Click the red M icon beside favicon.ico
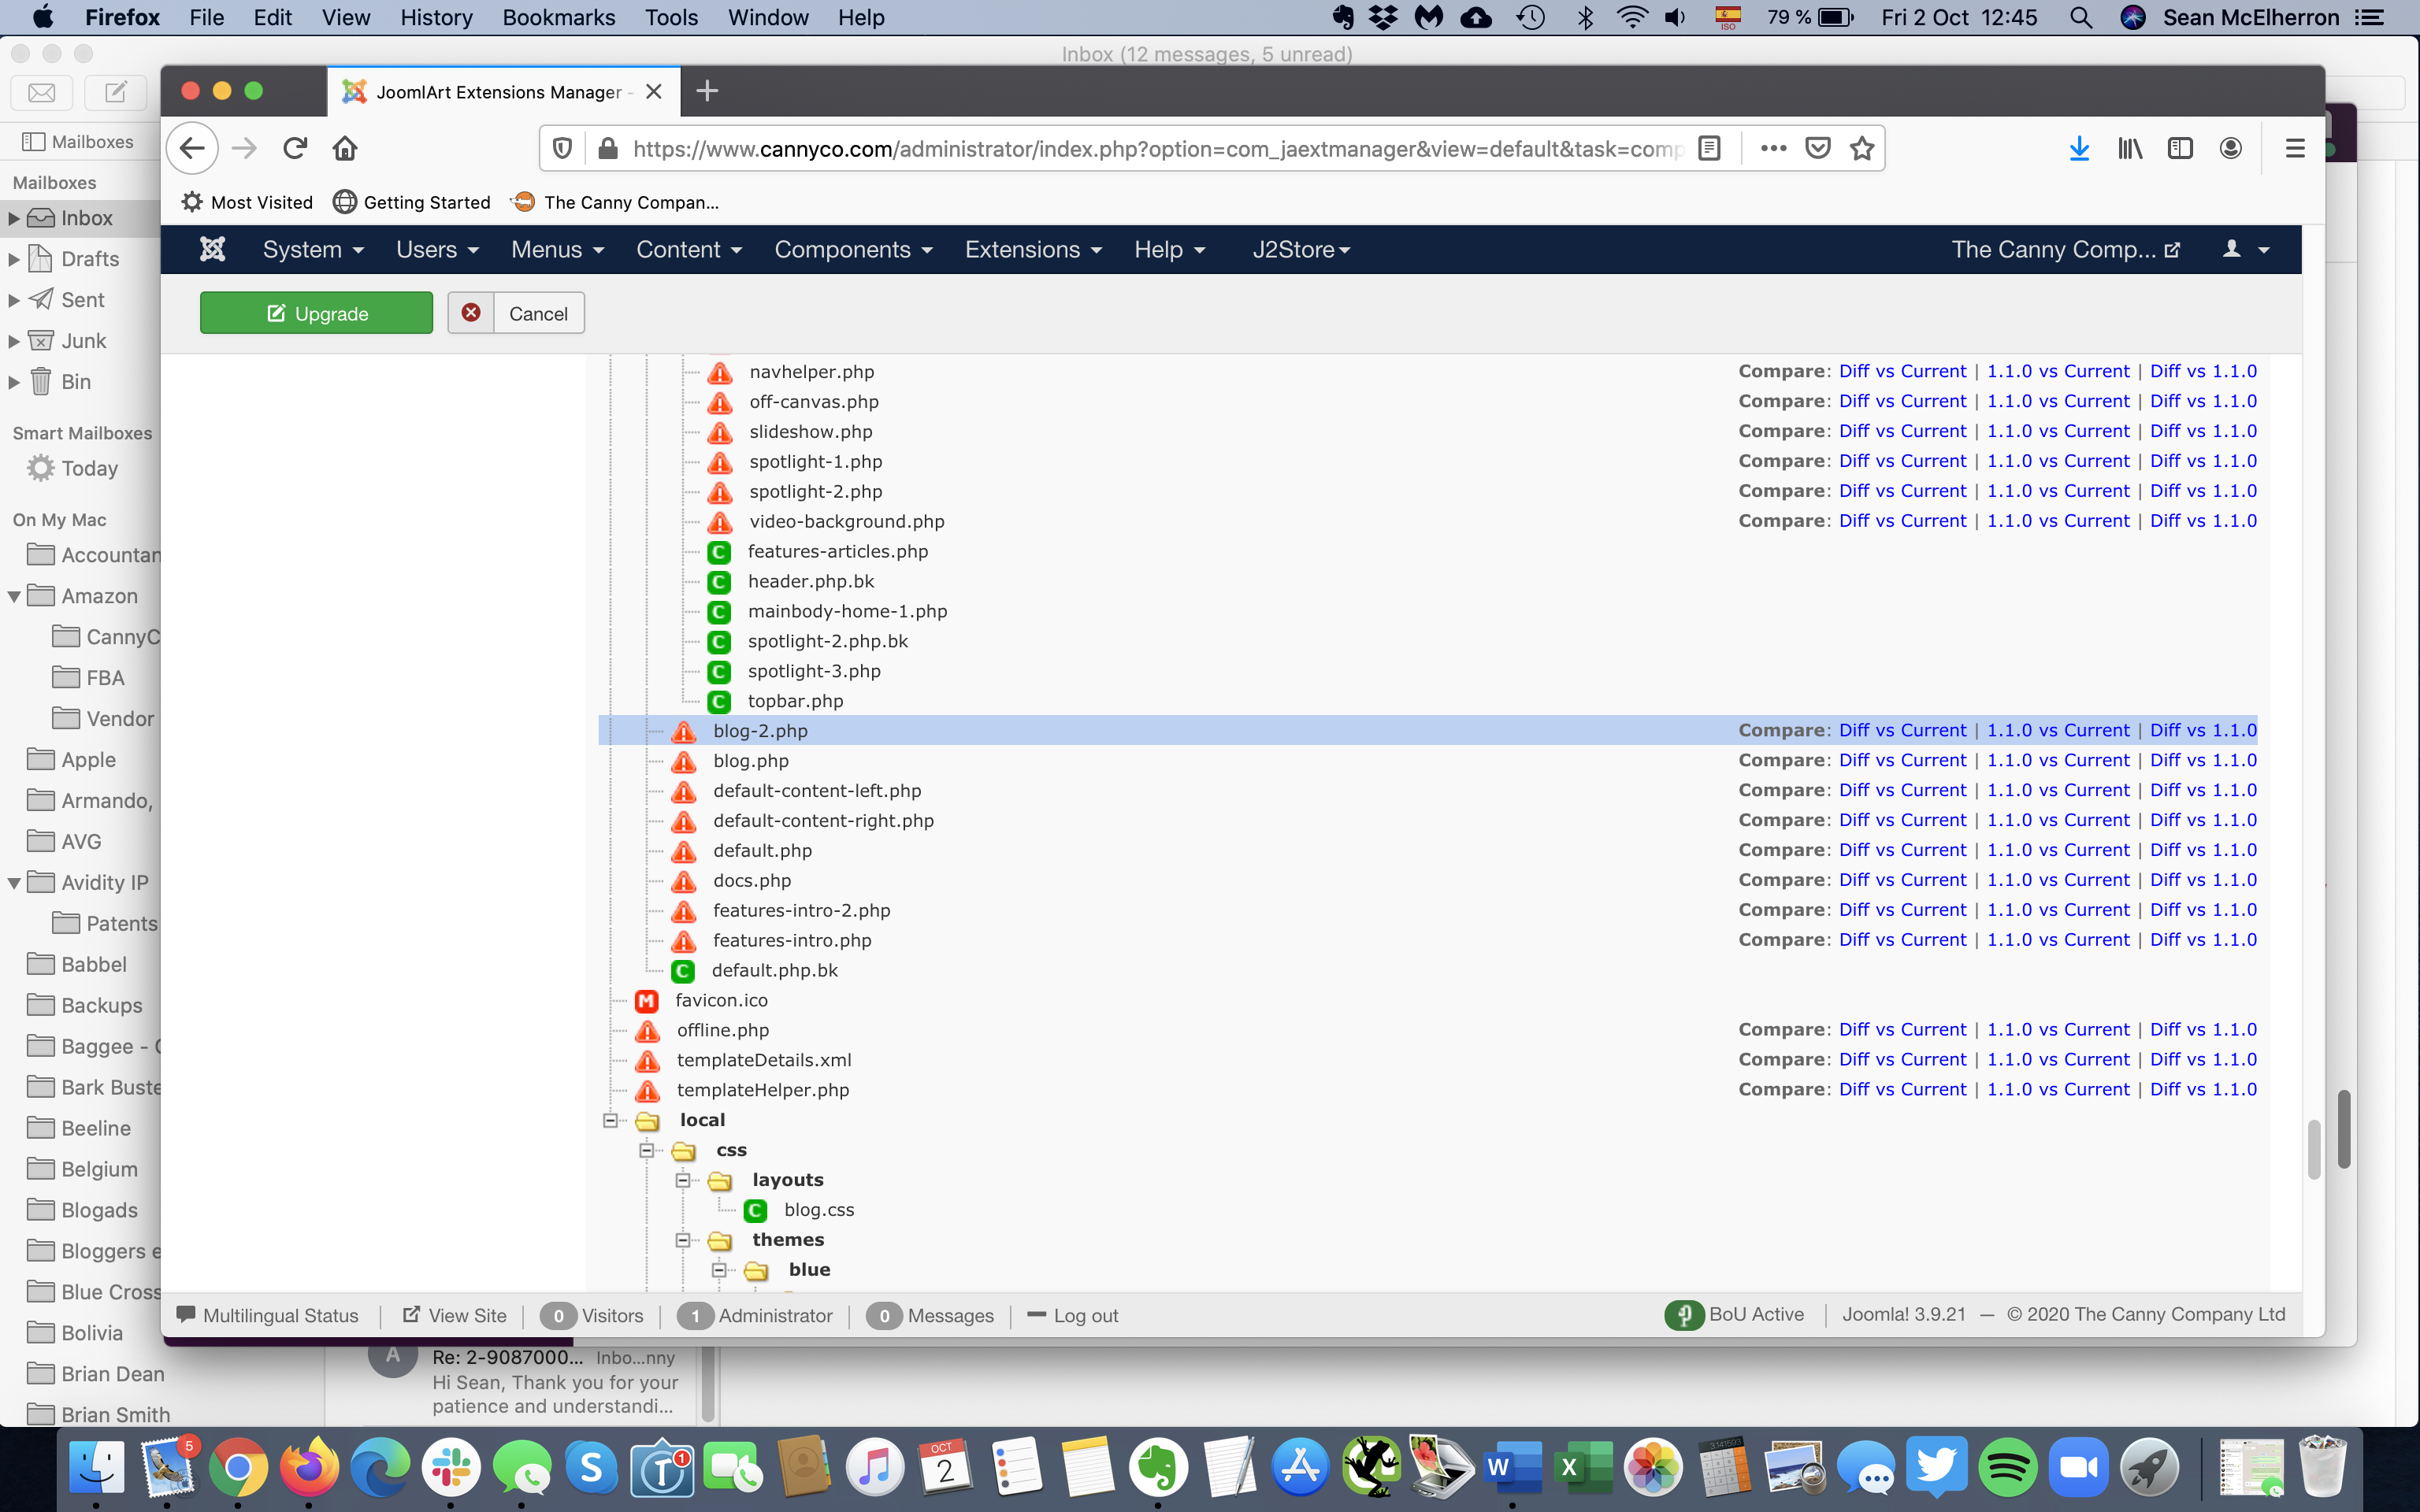Image resolution: width=2420 pixels, height=1512 pixels. click(x=647, y=1001)
